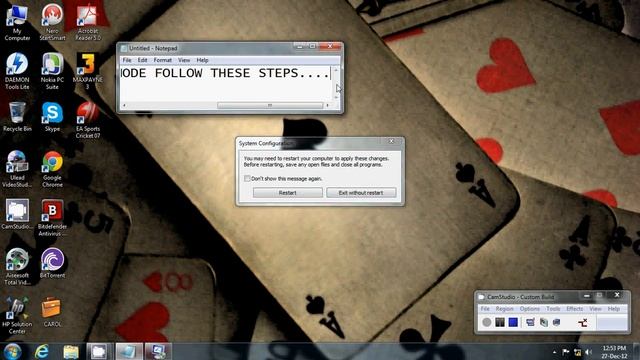Open CamStudio View menu
640x360 pixels.
(595, 309)
